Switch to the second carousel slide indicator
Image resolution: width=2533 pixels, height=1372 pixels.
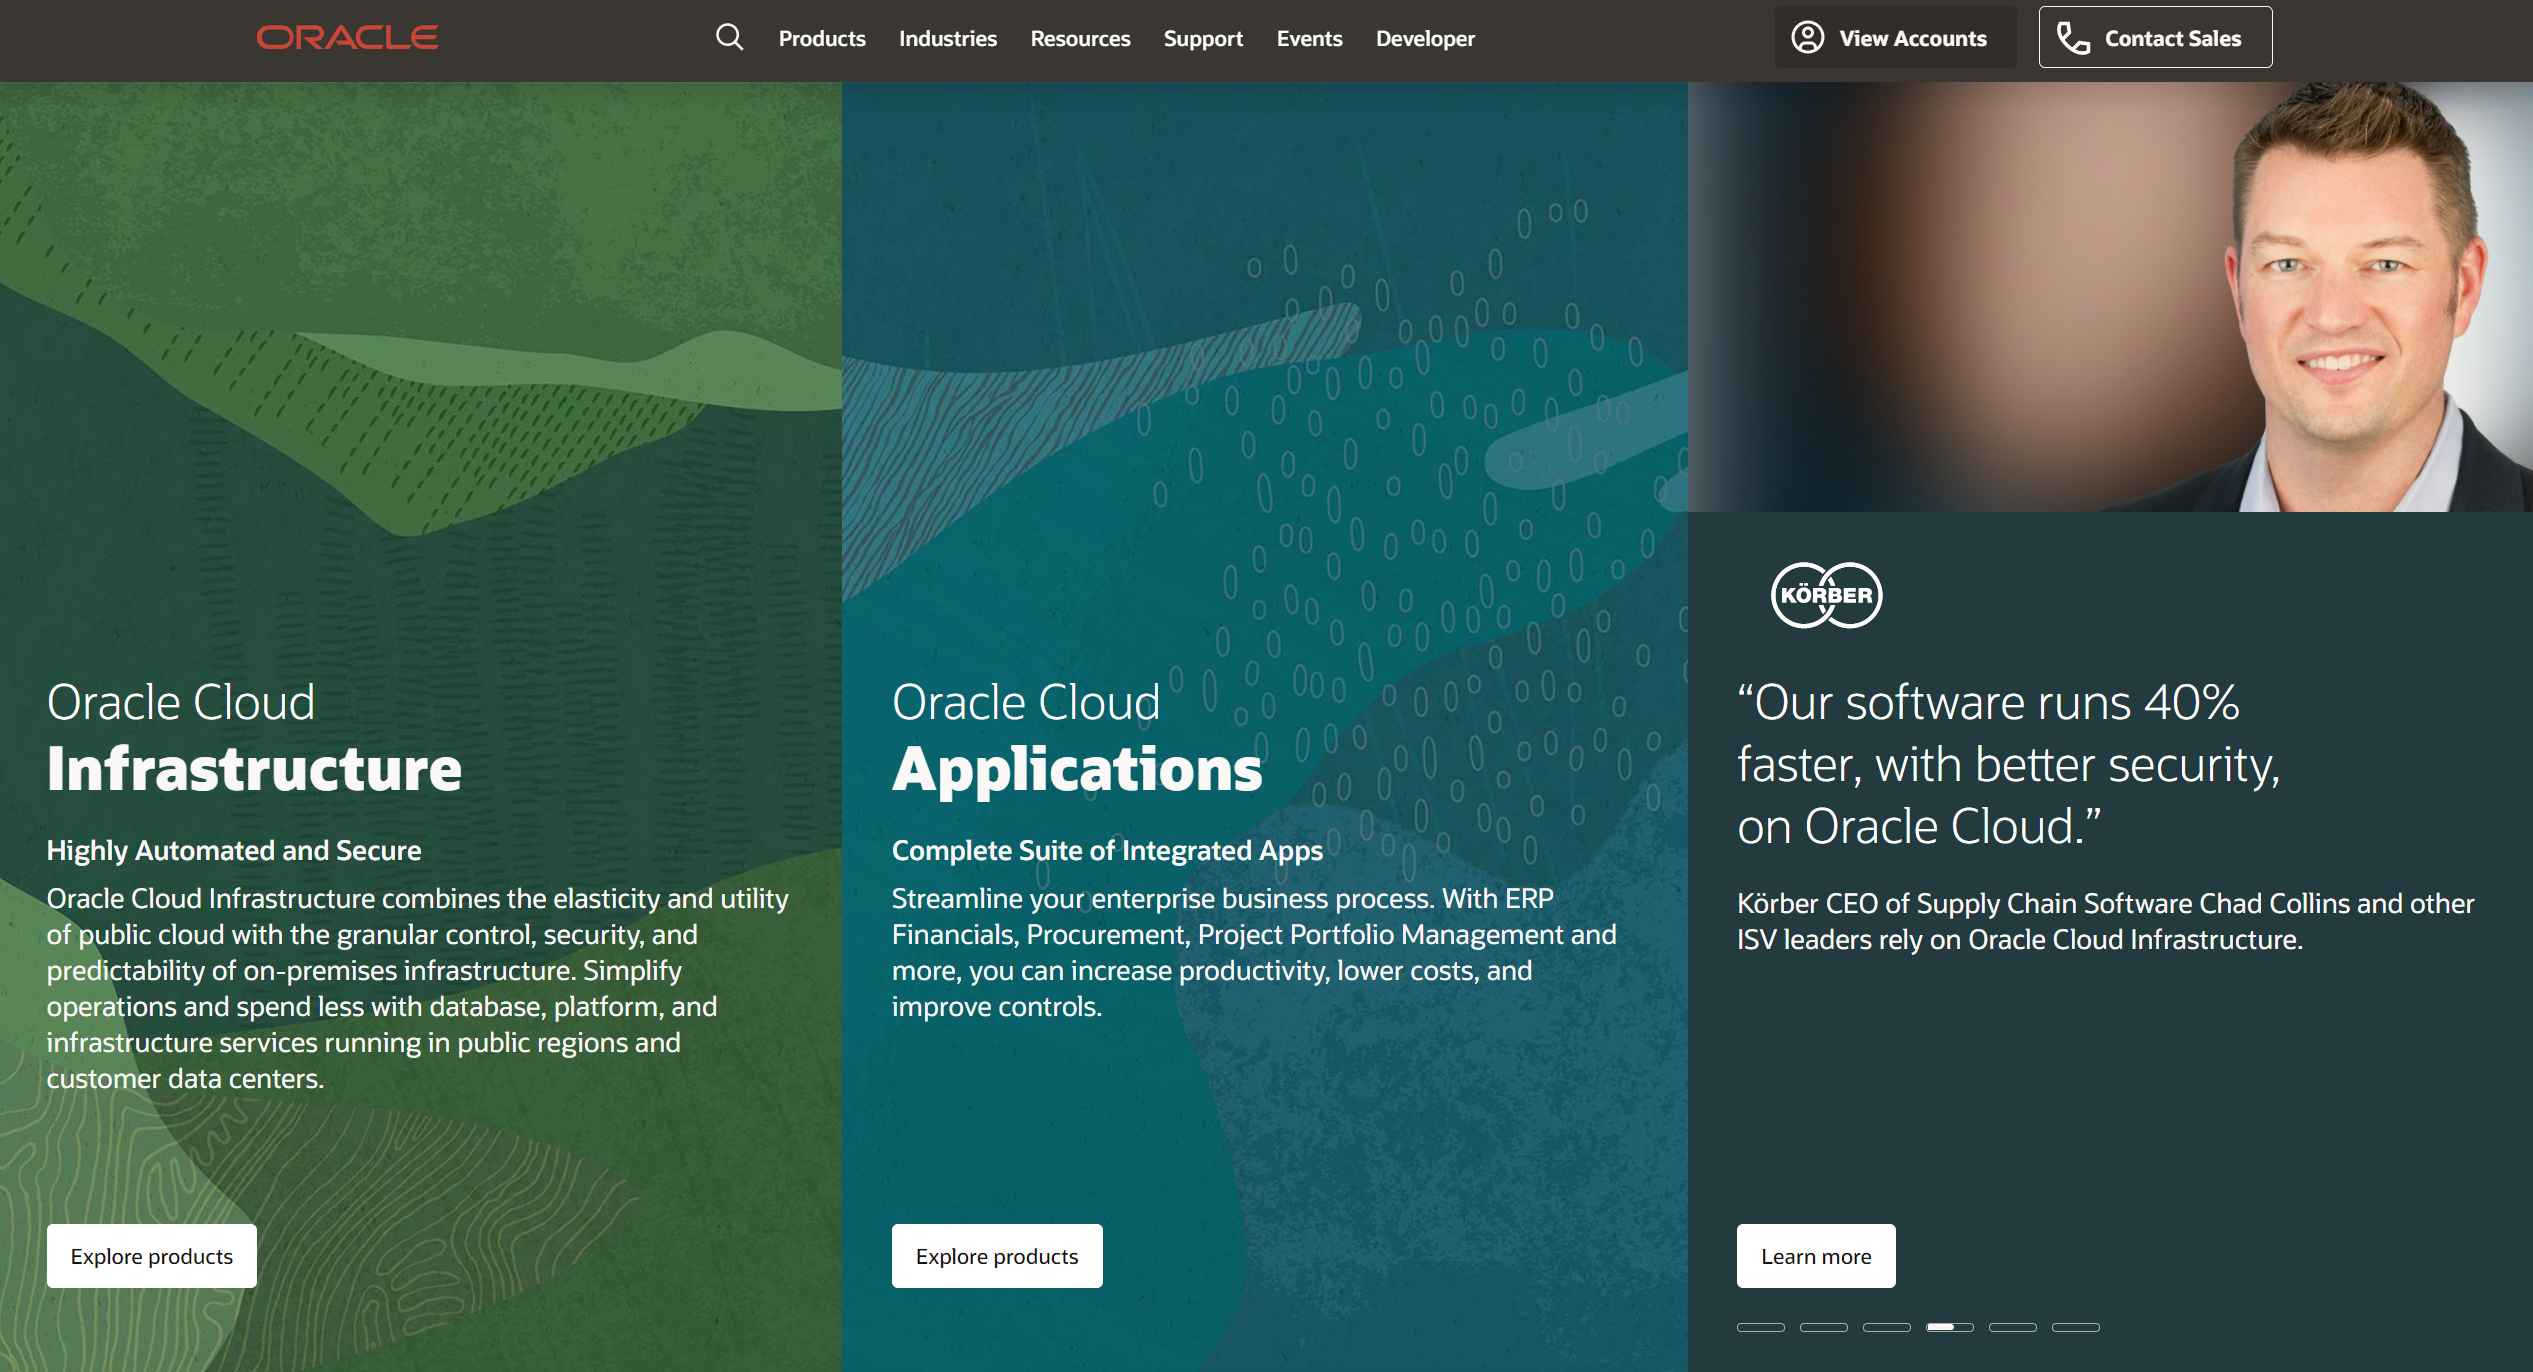[1823, 1327]
